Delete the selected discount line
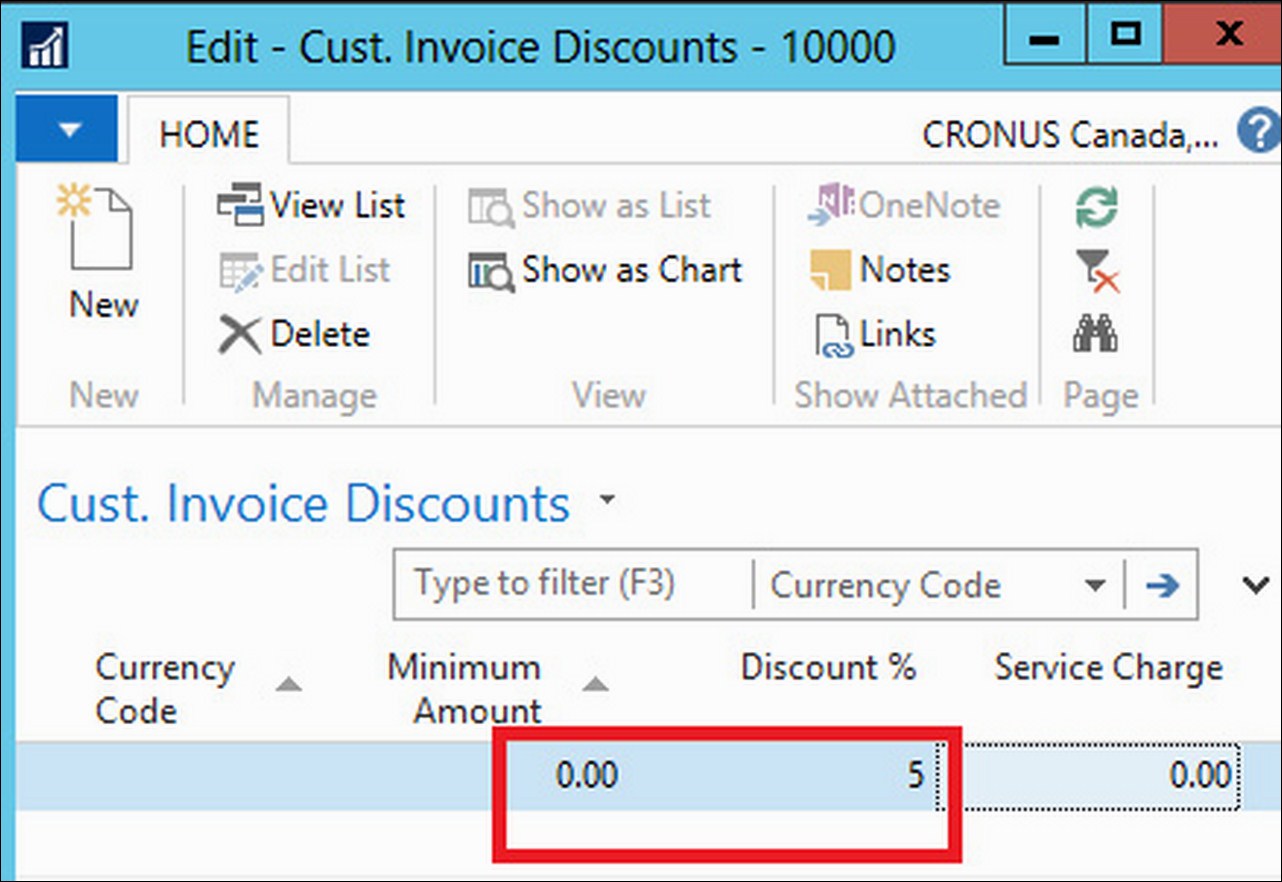 click(x=294, y=334)
